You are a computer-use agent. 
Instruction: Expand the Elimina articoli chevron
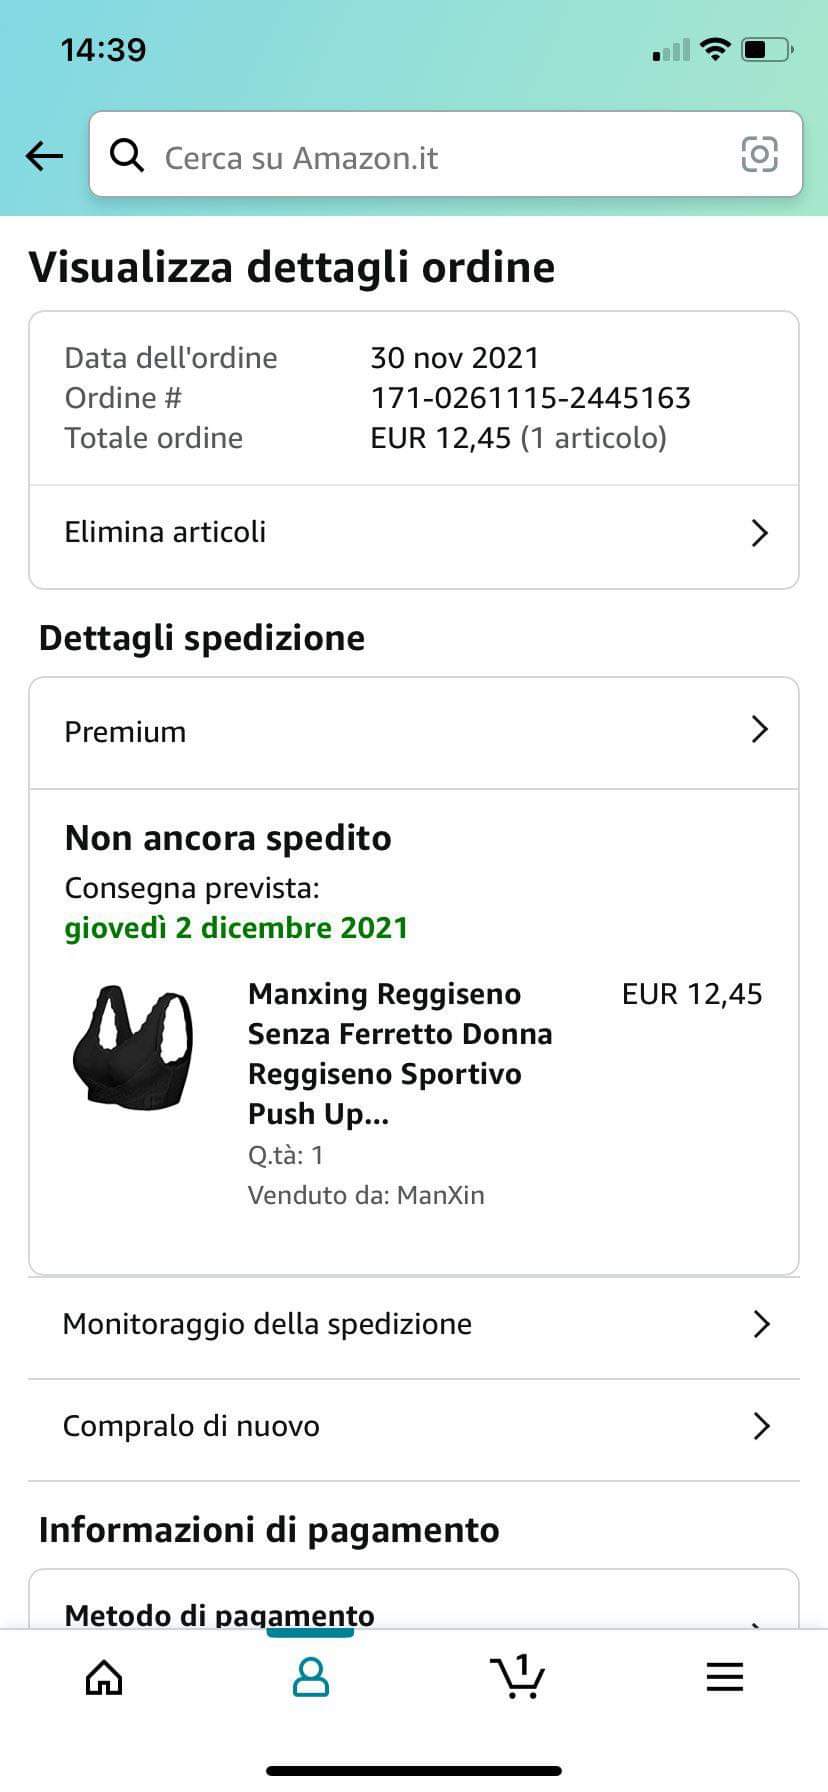coord(760,533)
